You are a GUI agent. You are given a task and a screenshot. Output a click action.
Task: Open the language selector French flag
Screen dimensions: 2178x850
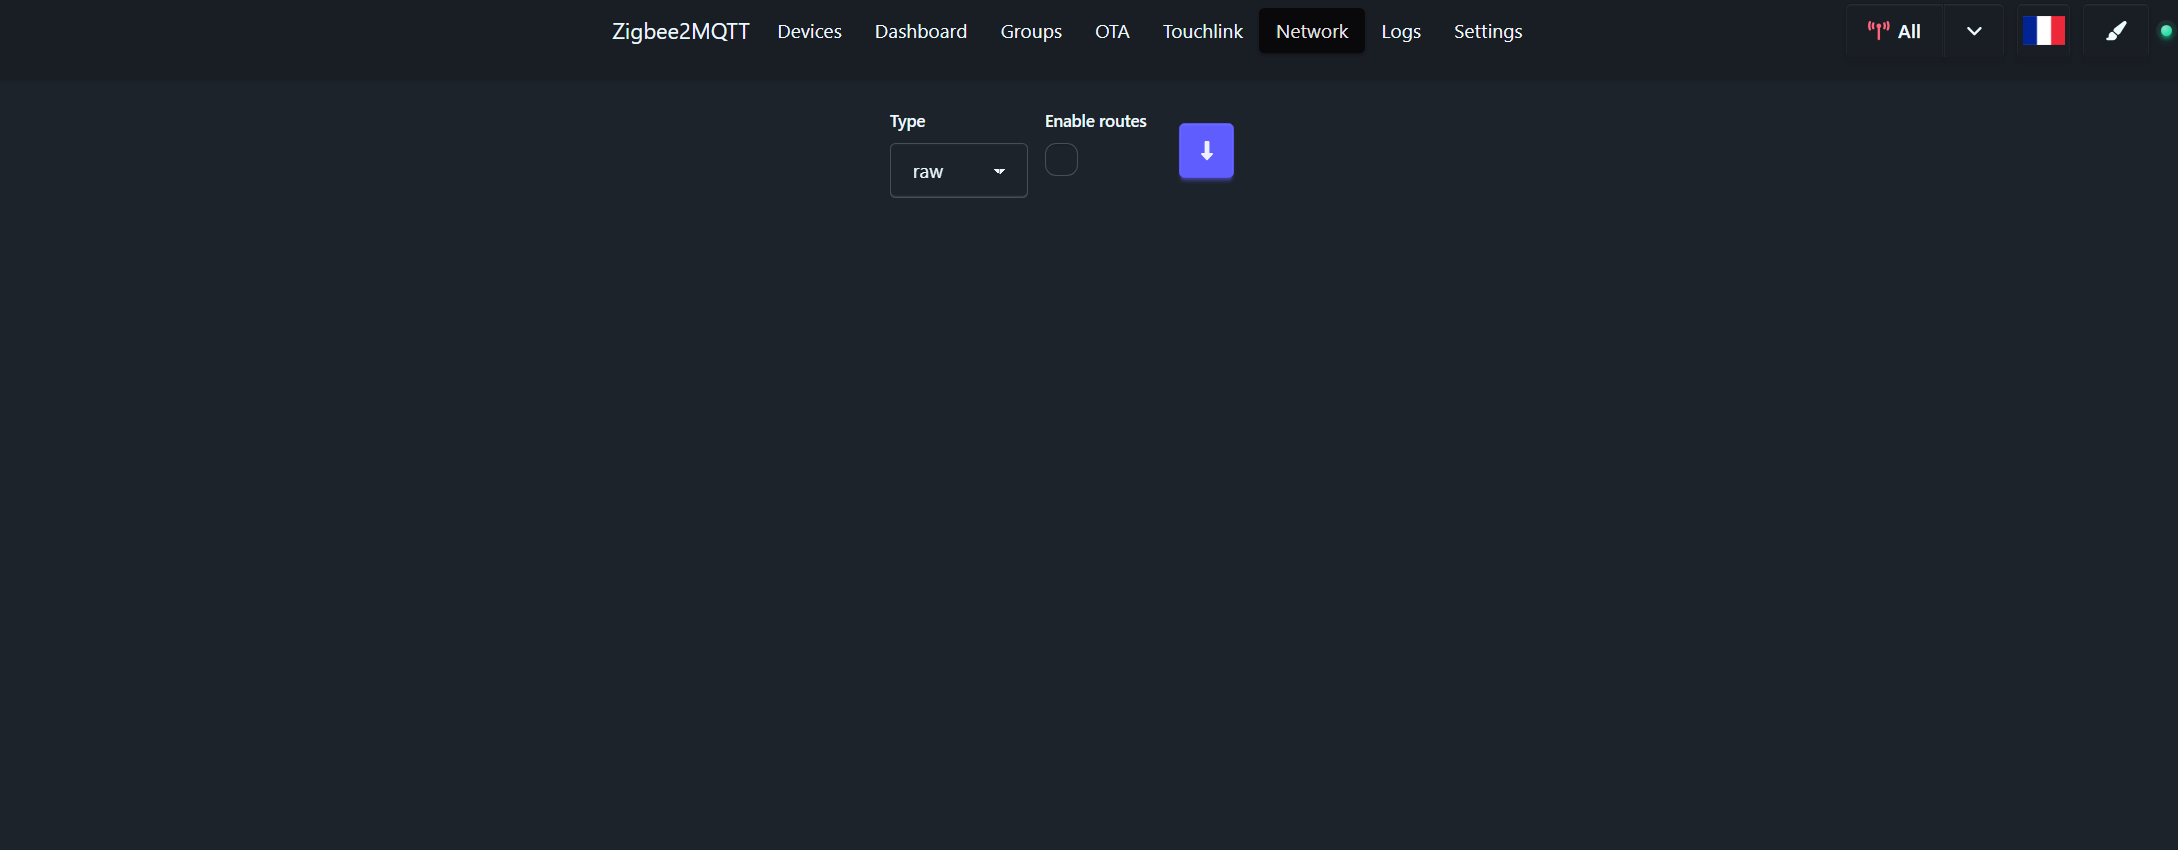point(2043,31)
